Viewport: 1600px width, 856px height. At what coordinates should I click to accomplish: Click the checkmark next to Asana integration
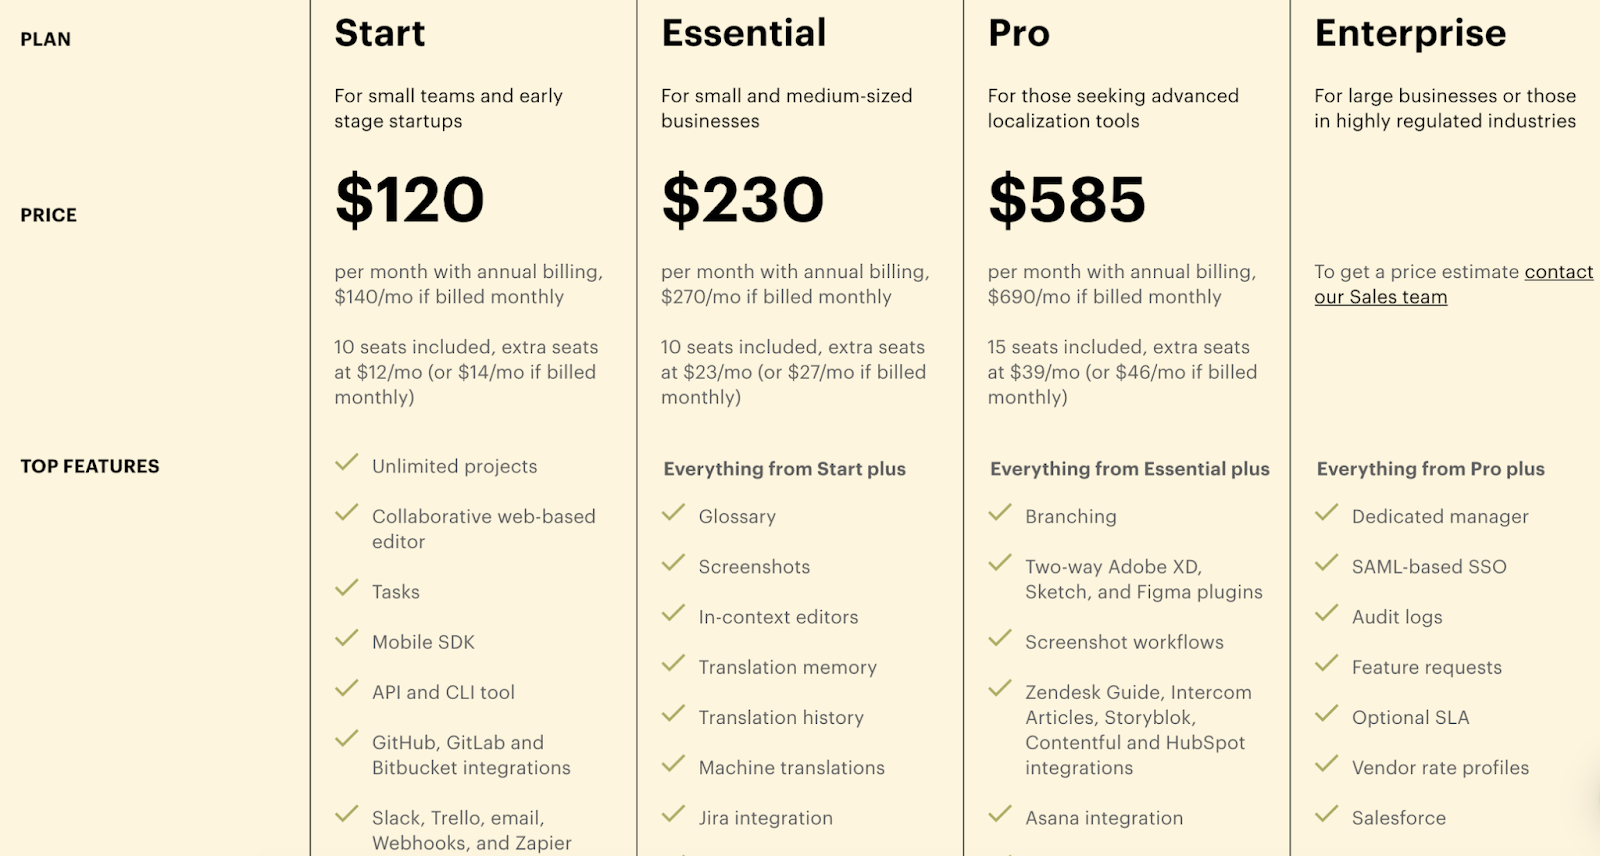[x=1000, y=814]
